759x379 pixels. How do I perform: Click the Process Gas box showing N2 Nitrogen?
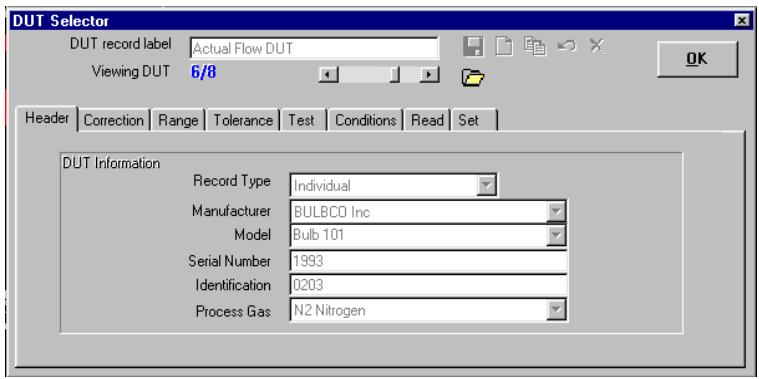coord(428,310)
